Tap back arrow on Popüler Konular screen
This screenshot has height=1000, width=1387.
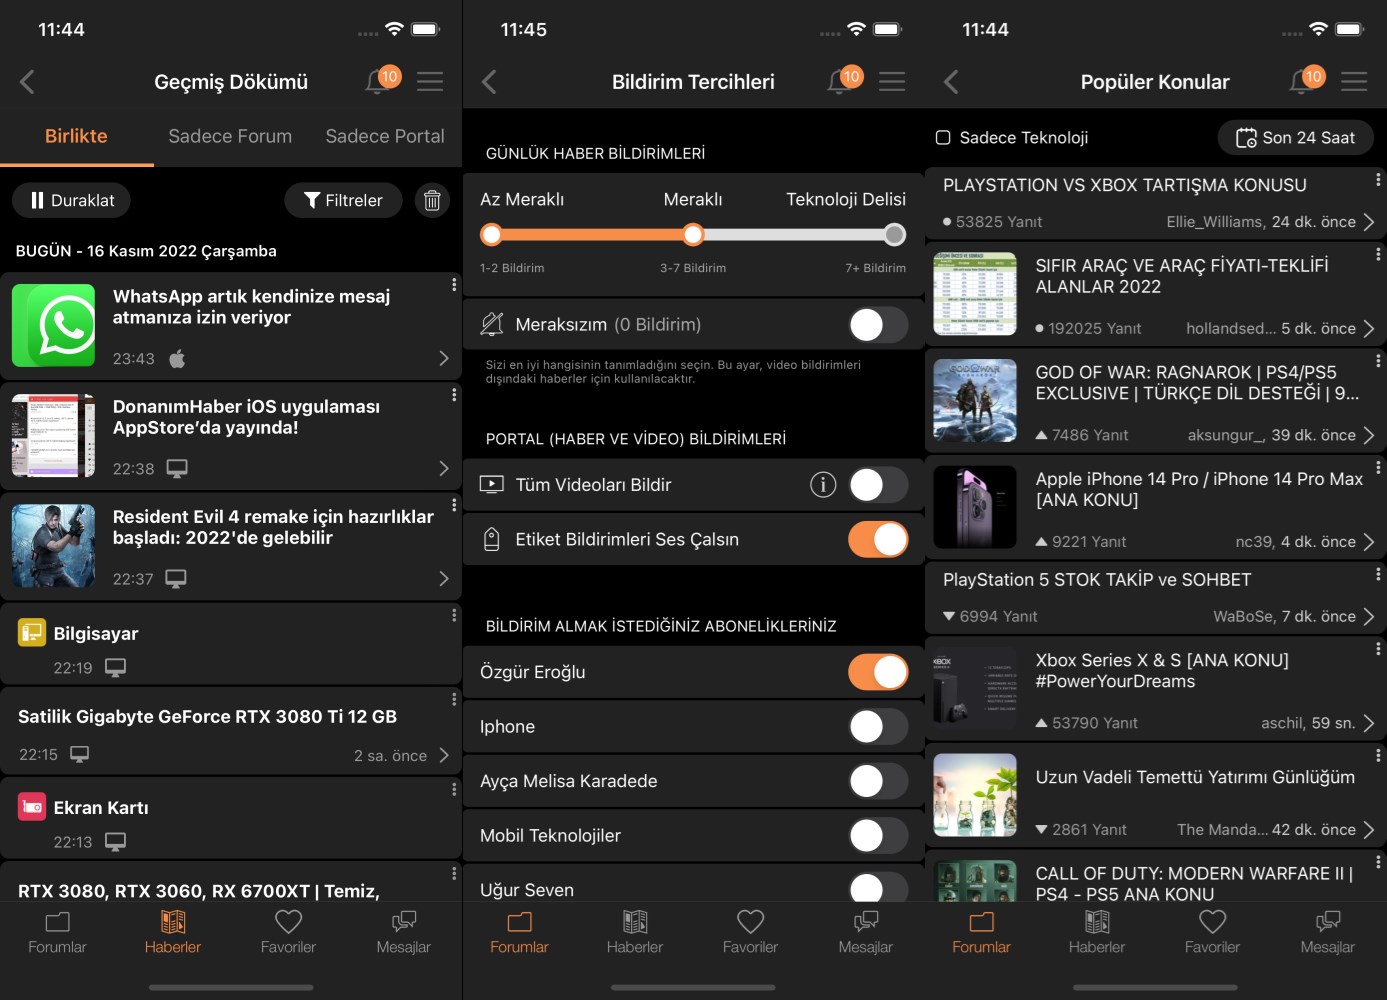[x=952, y=82]
